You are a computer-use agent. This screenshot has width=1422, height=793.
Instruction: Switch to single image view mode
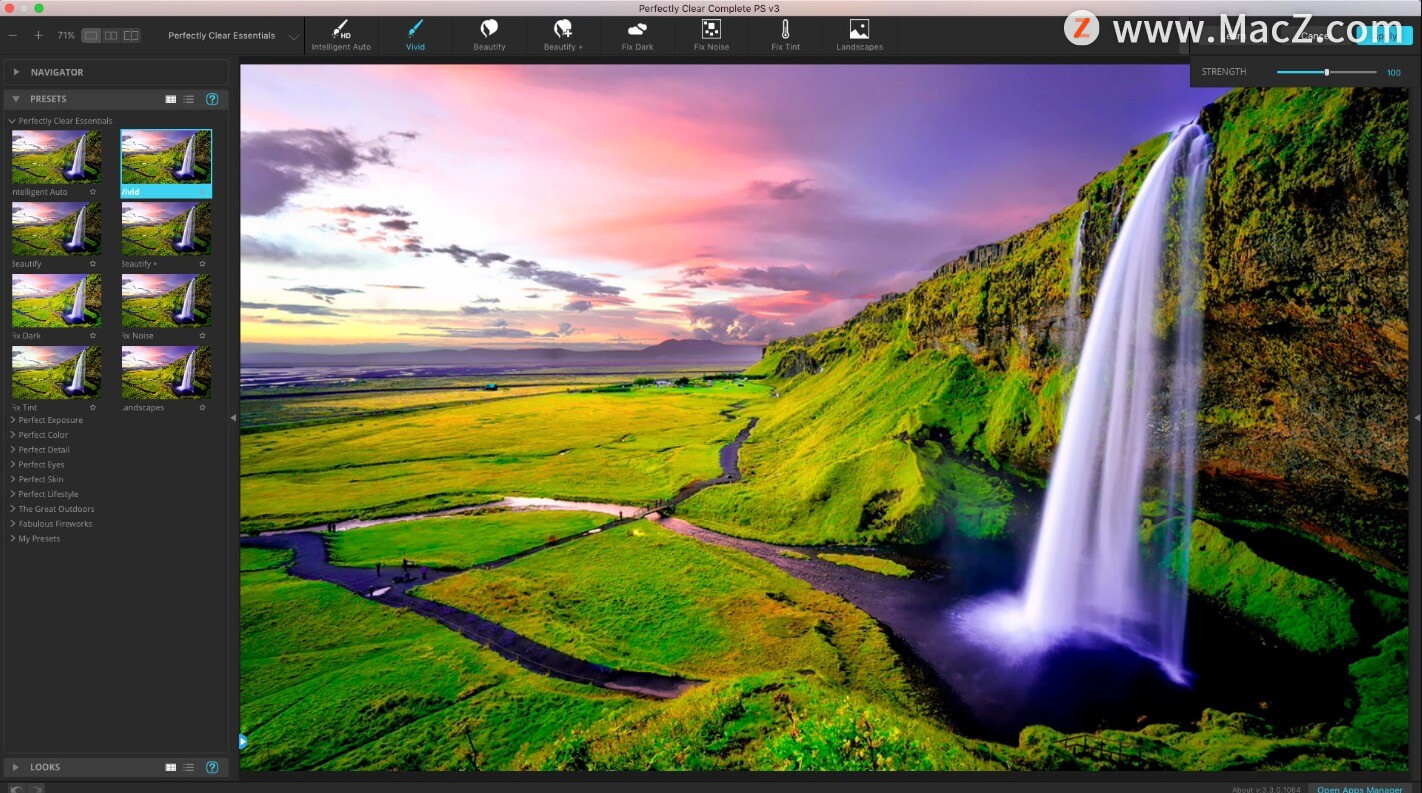tap(91, 35)
